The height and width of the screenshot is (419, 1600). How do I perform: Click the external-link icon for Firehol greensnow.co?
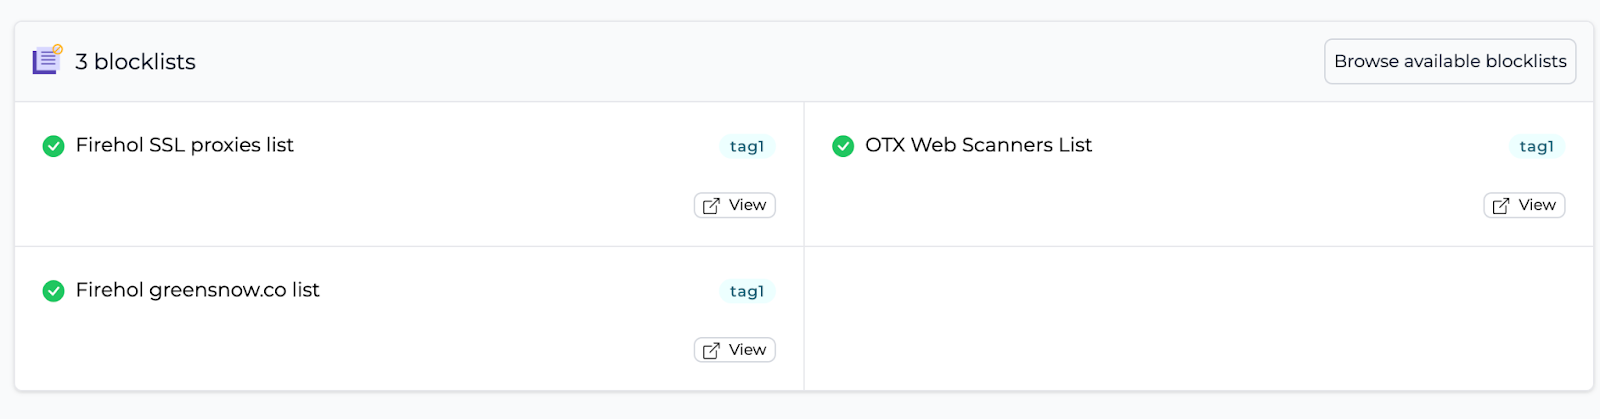[711, 350]
